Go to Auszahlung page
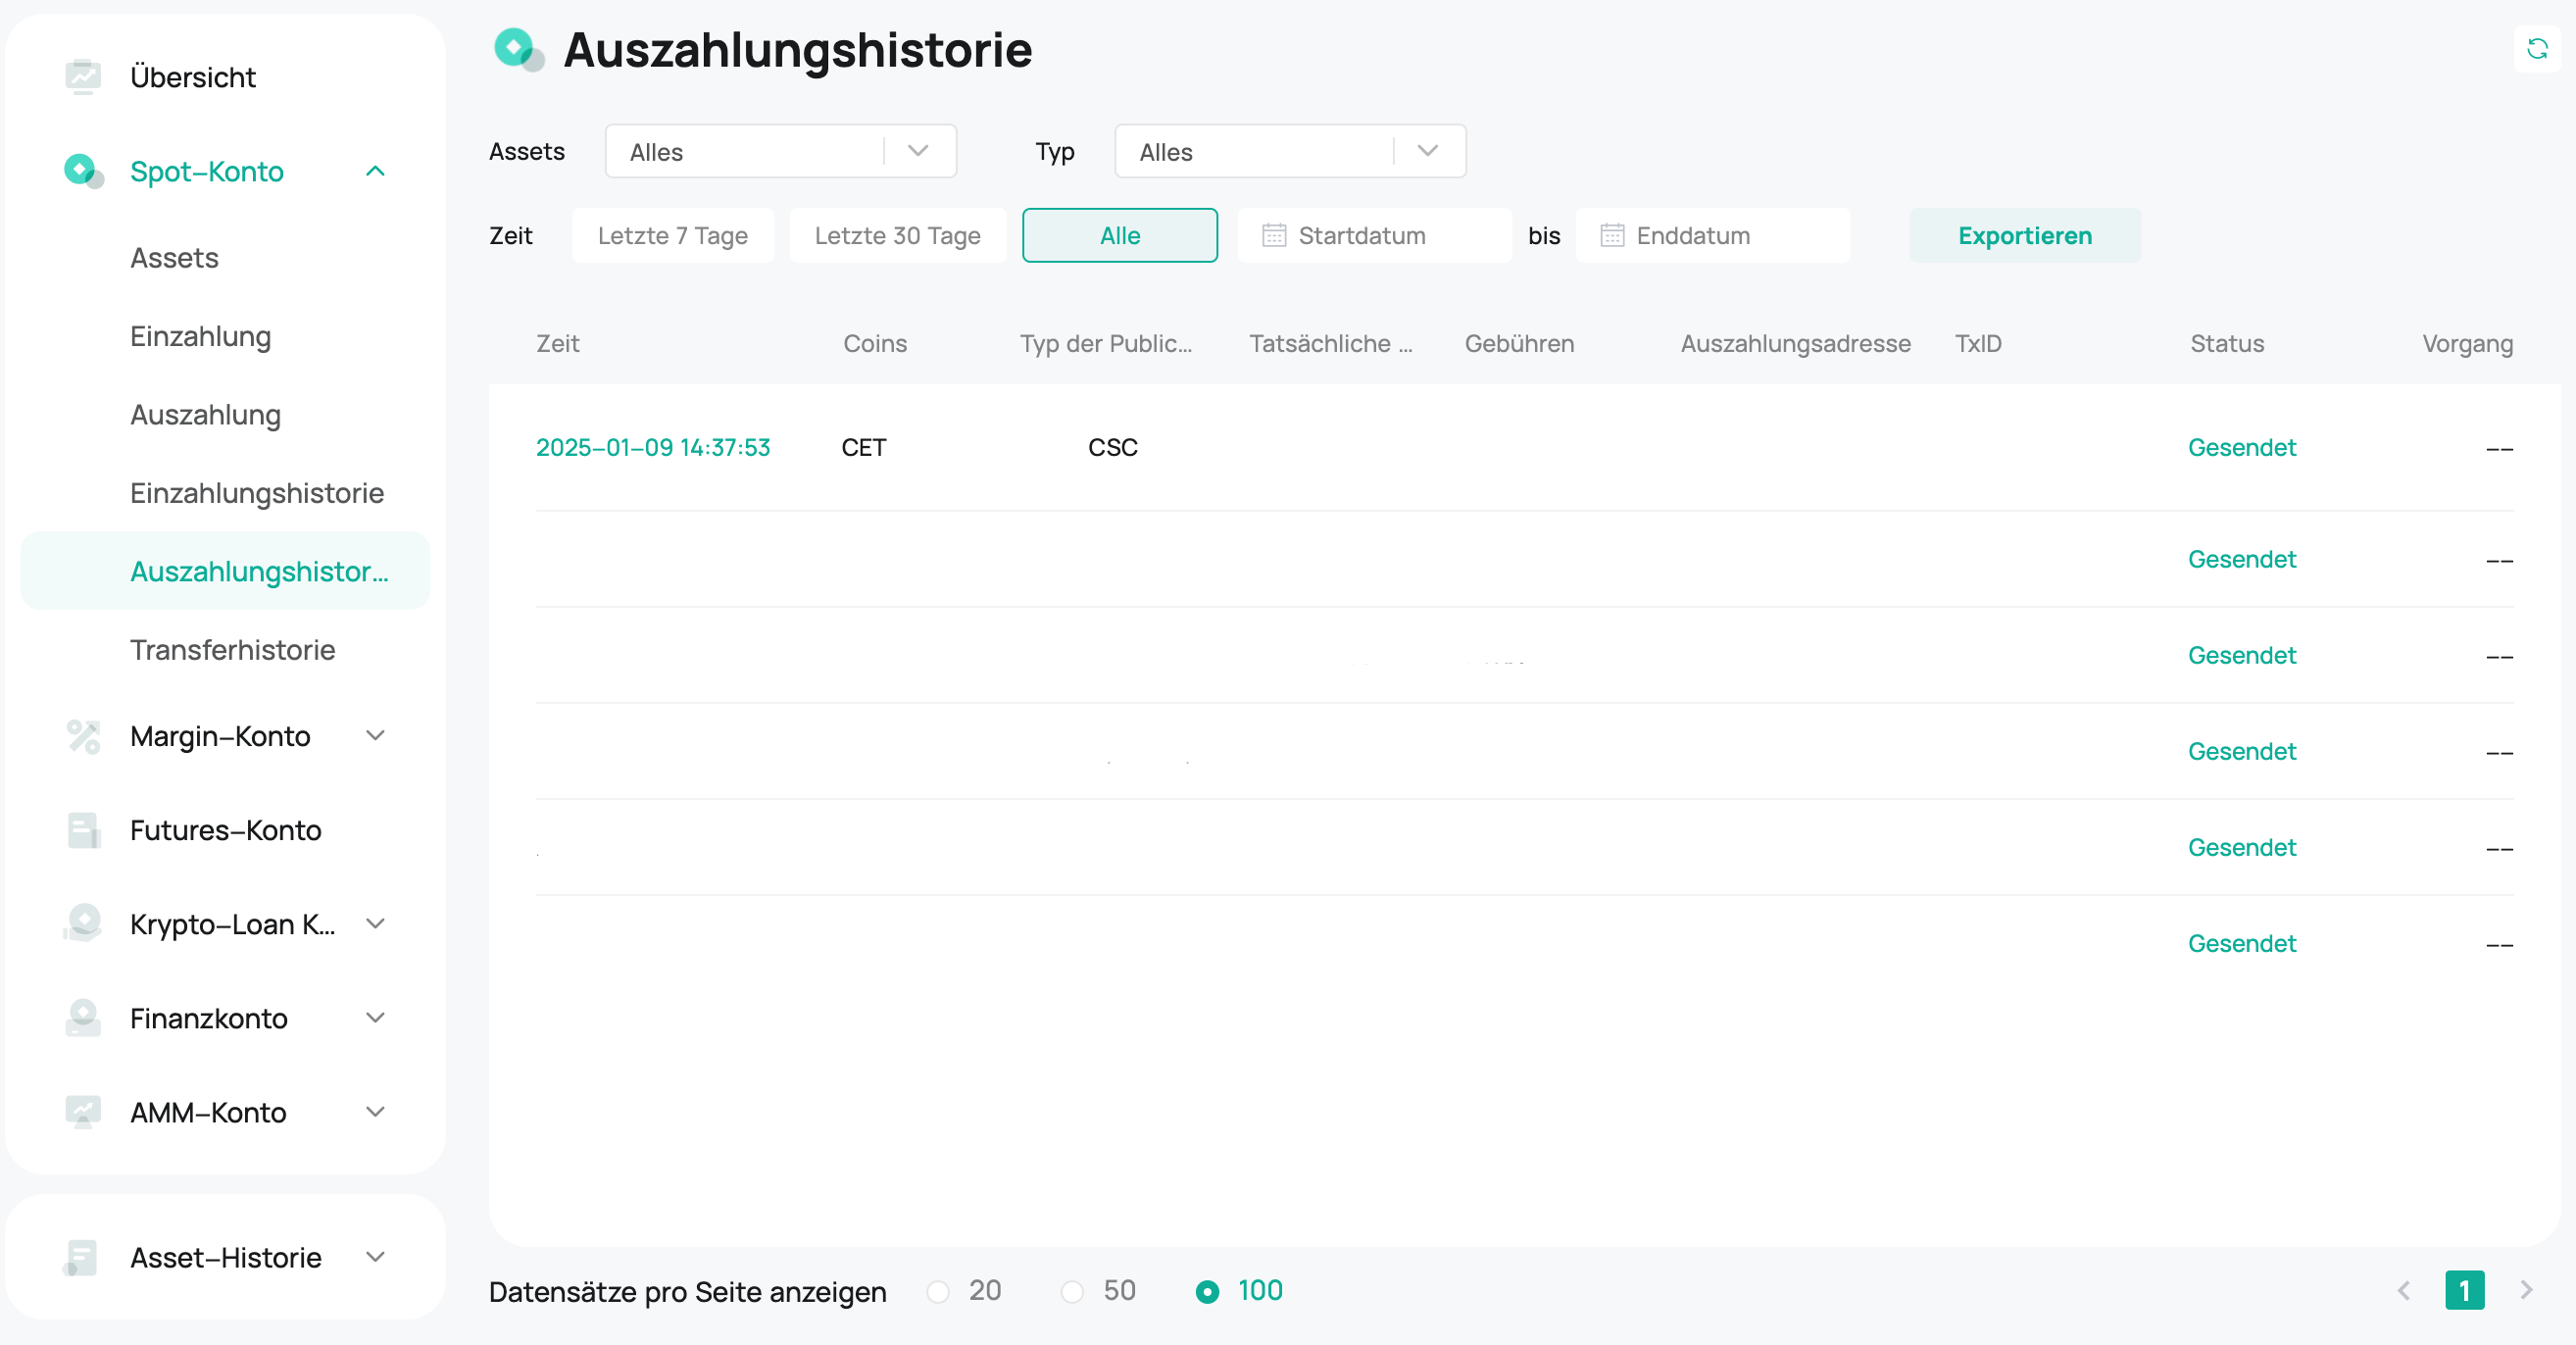 (205, 414)
